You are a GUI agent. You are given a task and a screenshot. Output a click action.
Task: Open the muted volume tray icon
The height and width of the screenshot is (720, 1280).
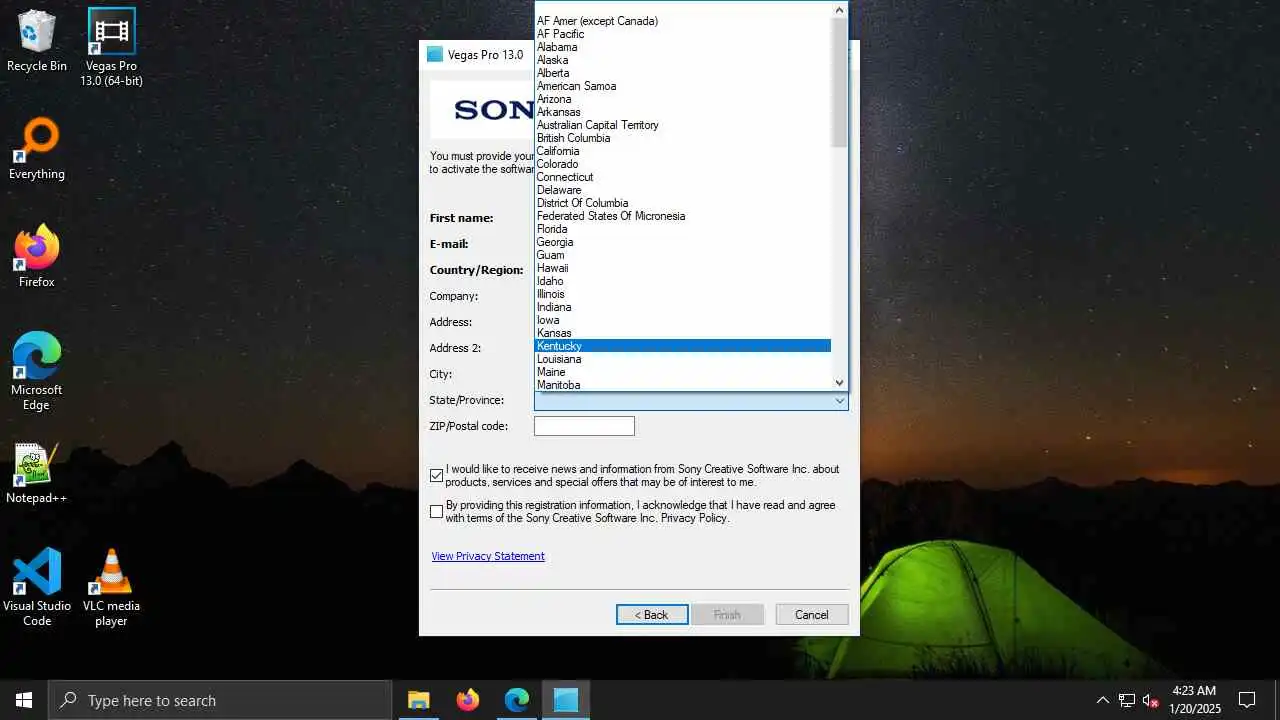click(1151, 700)
